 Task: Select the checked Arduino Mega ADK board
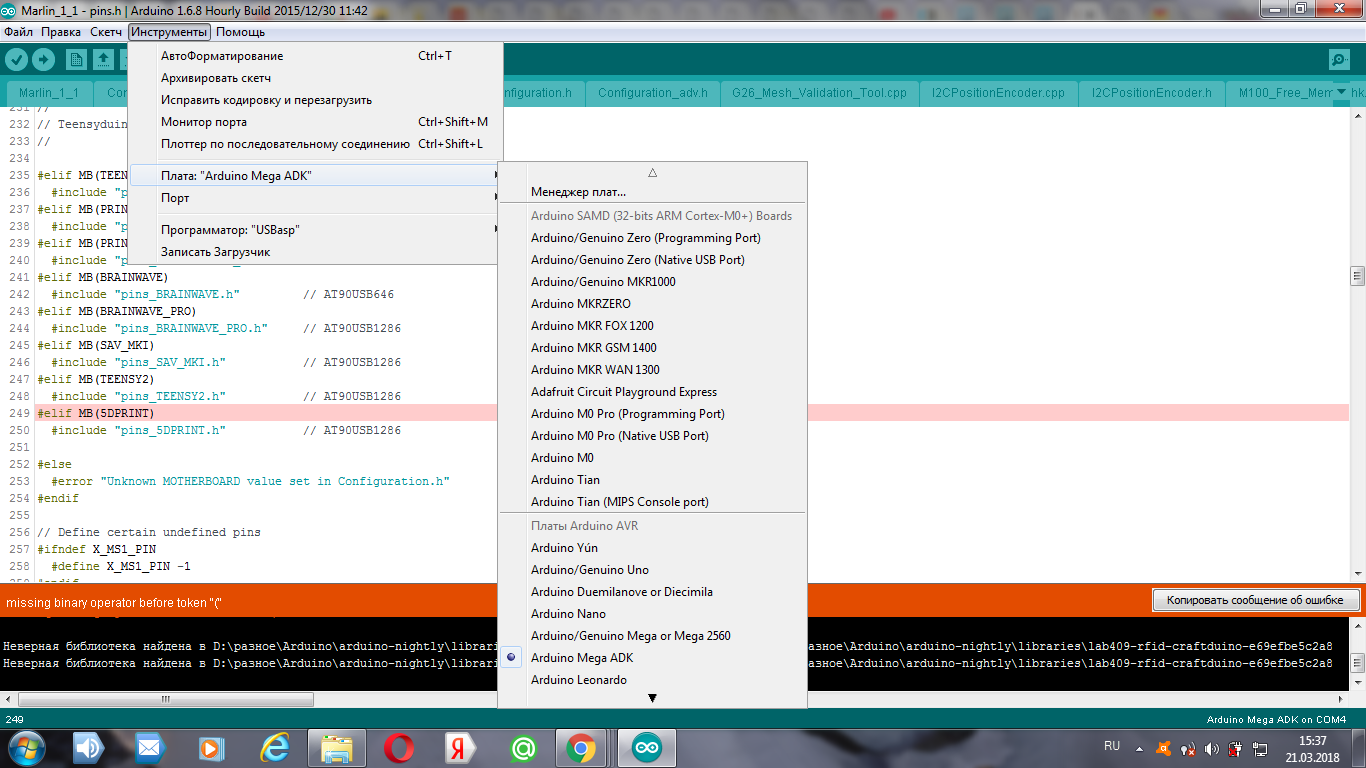(652, 658)
